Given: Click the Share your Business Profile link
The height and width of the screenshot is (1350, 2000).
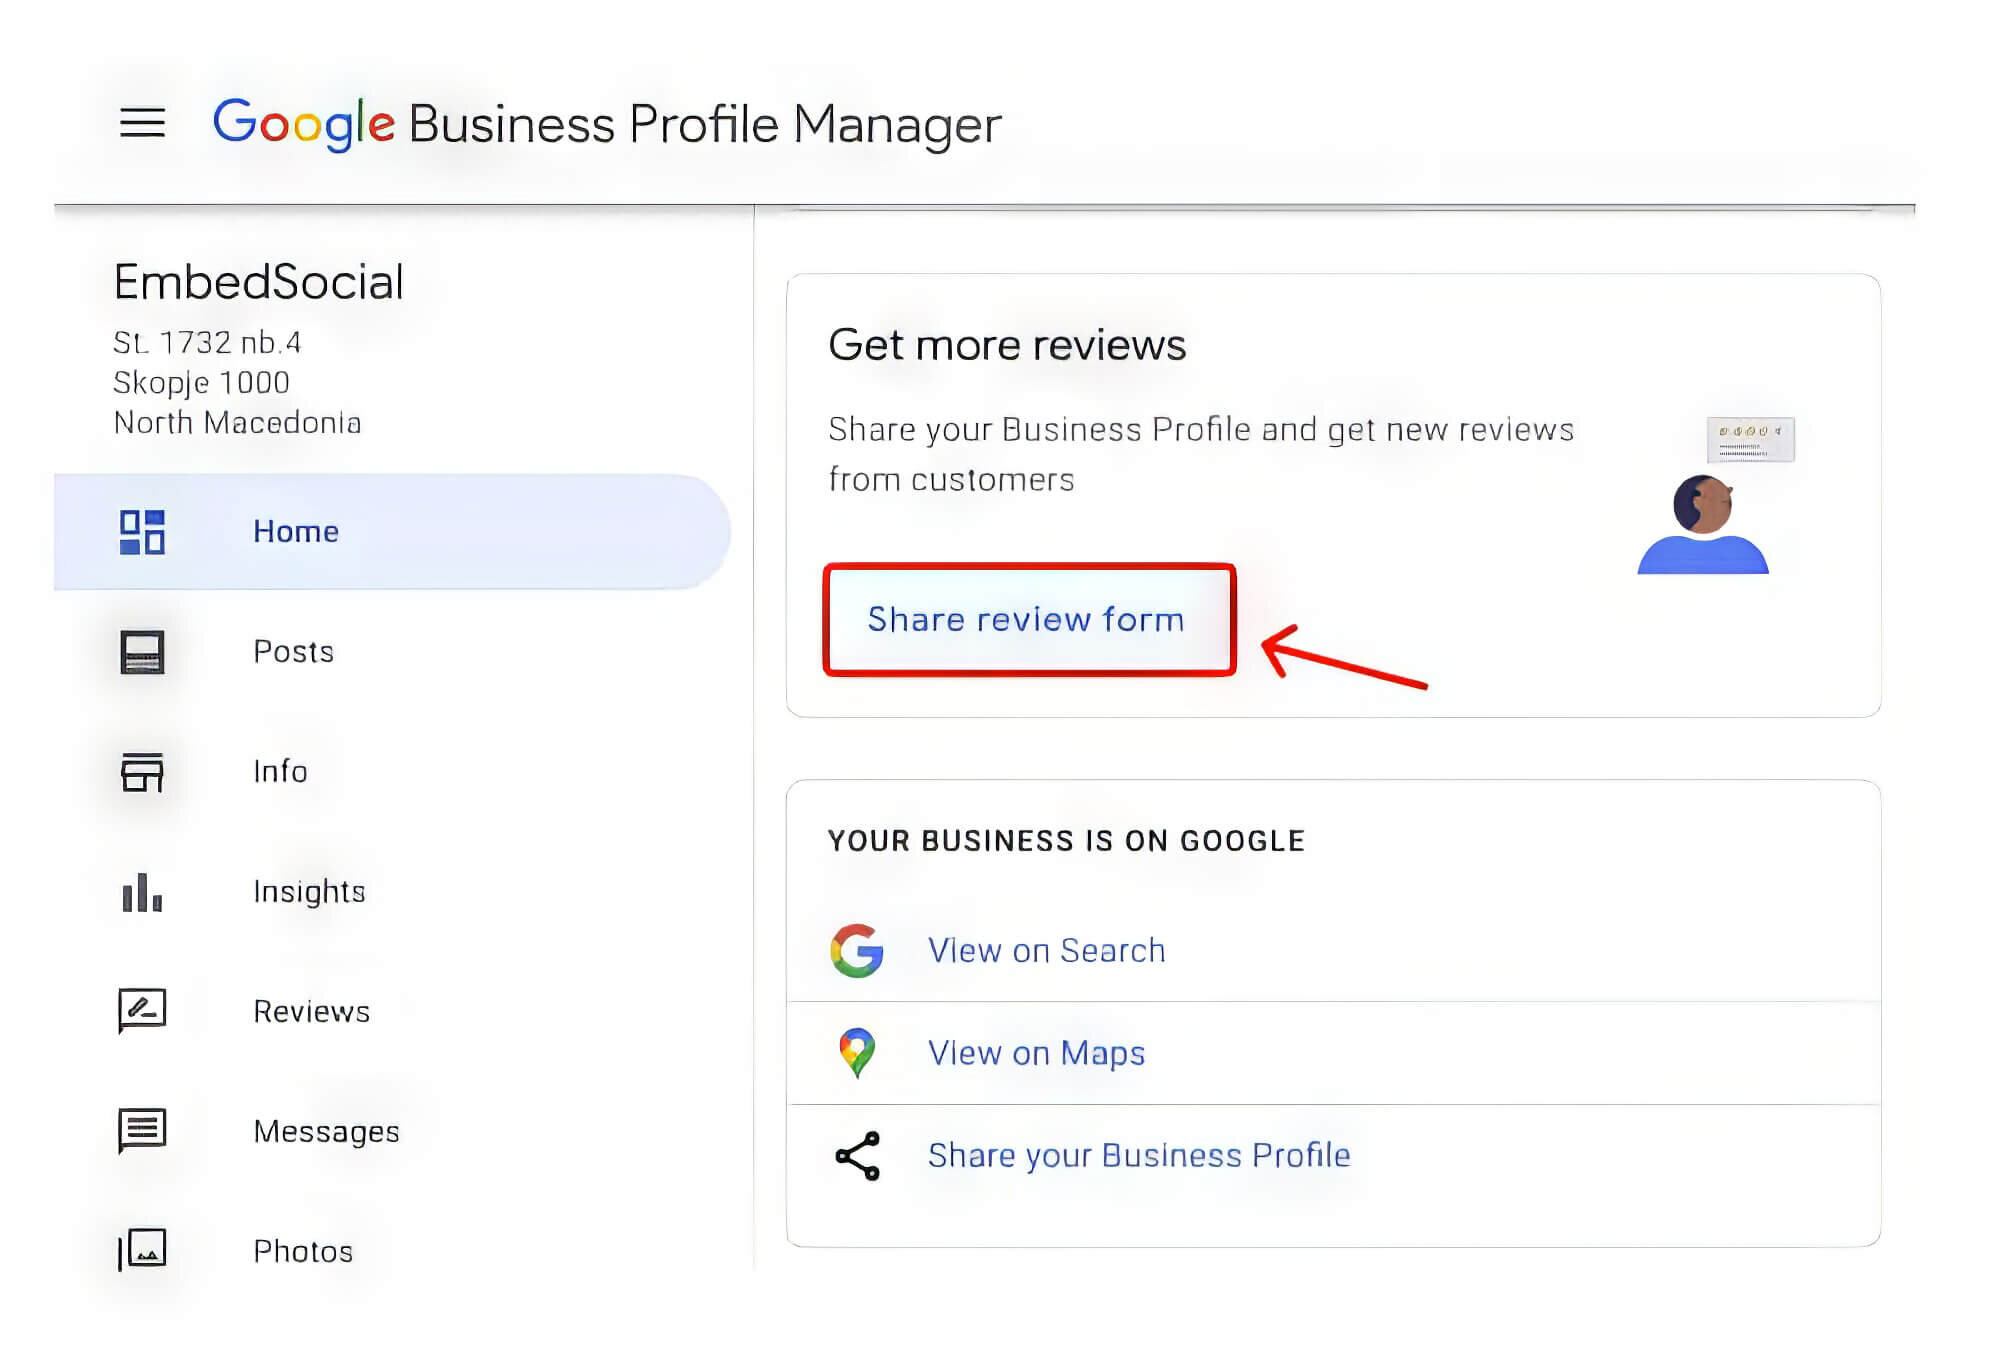Looking at the screenshot, I should click(x=1139, y=1156).
